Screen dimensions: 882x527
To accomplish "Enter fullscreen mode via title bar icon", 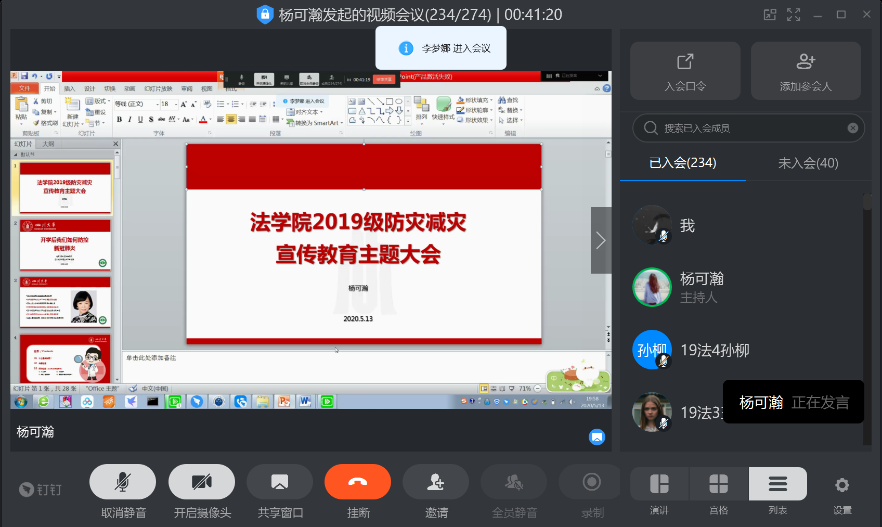I will pos(794,14).
